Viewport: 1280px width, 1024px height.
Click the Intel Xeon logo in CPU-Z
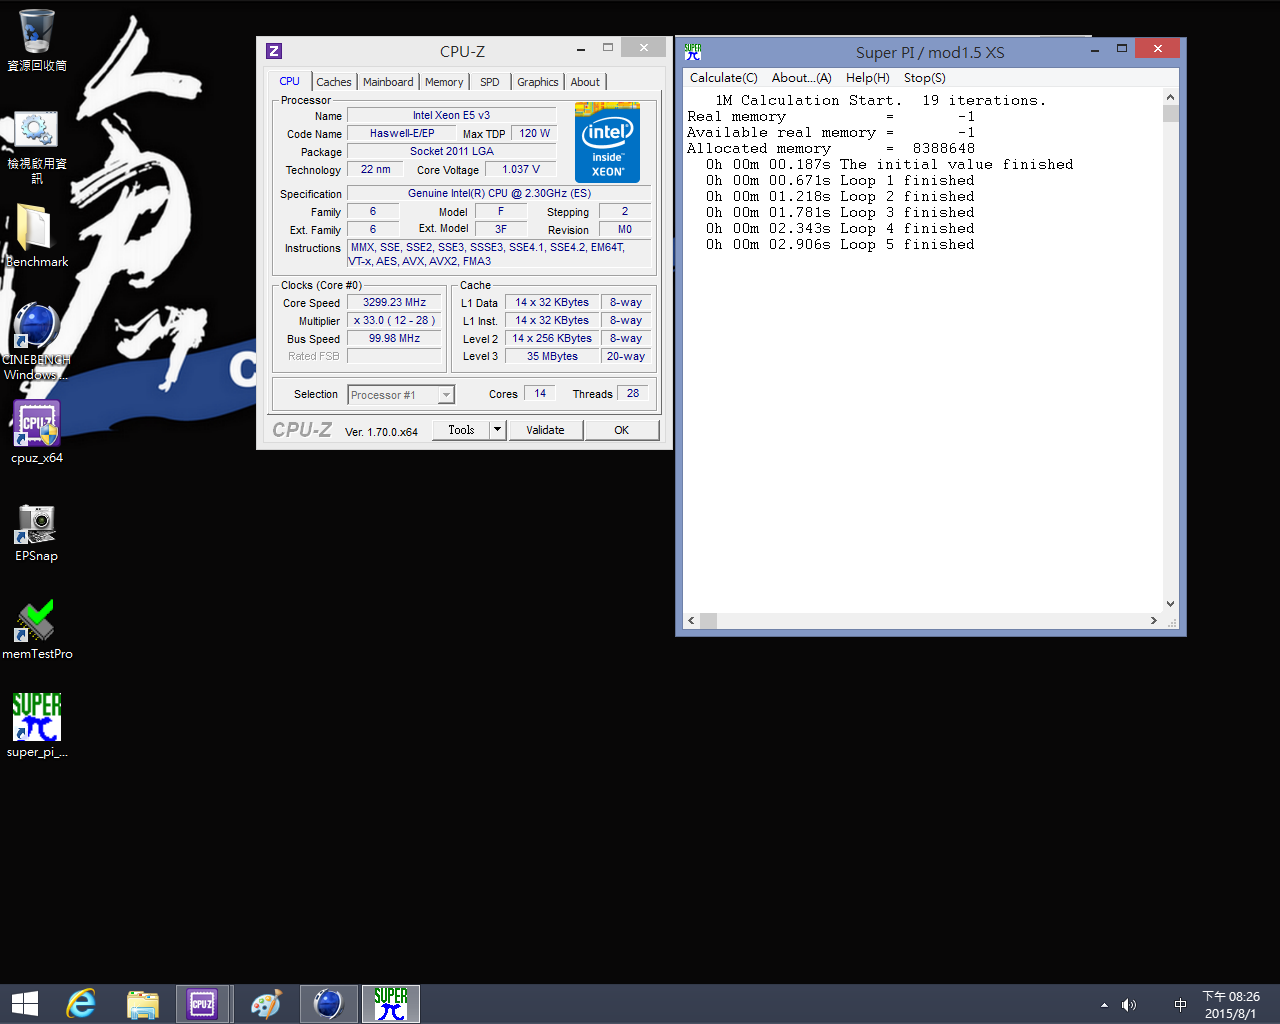pyautogui.click(x=607, y=142)
